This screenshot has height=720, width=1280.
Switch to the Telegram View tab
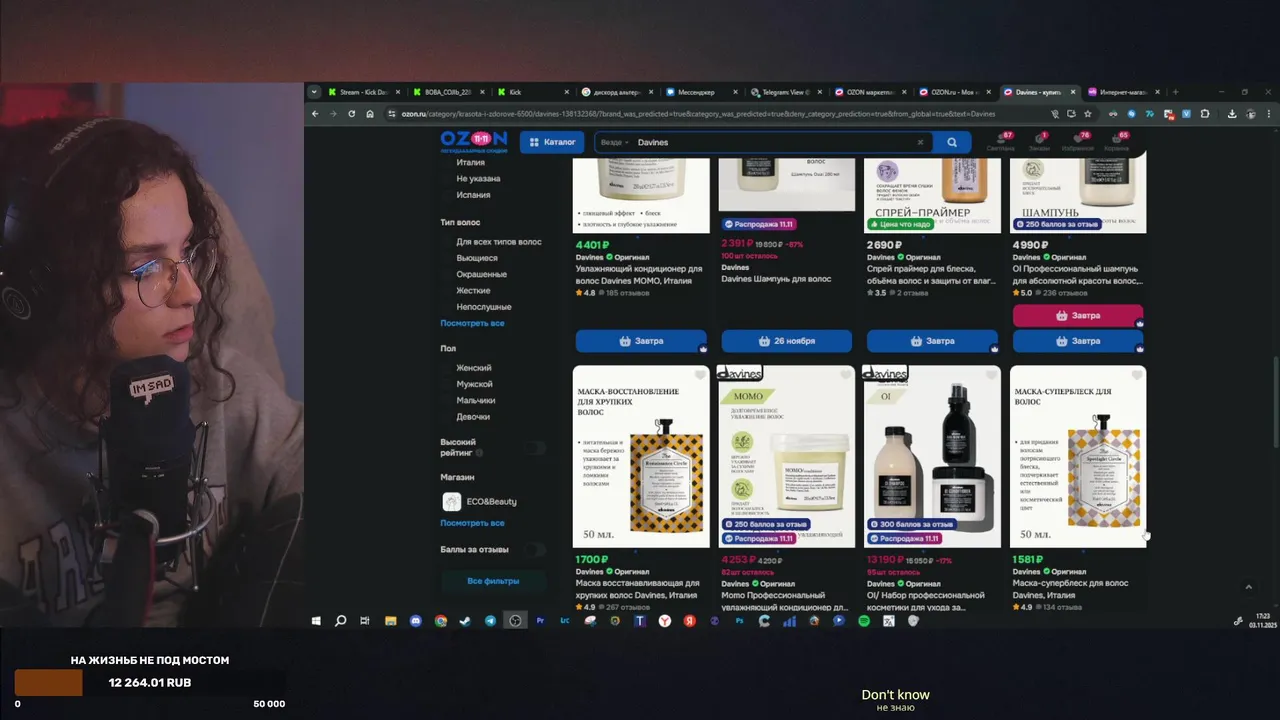787,92
